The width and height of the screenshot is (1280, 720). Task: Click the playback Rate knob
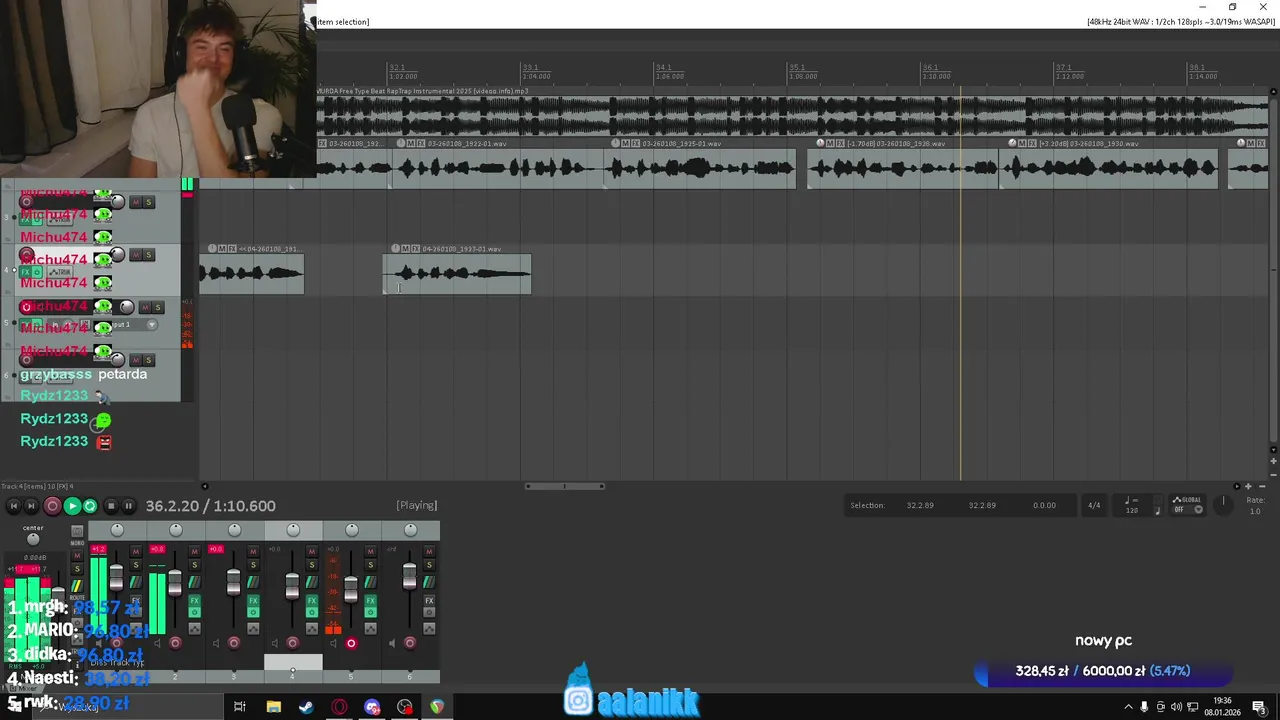[x=1223, y=505]
